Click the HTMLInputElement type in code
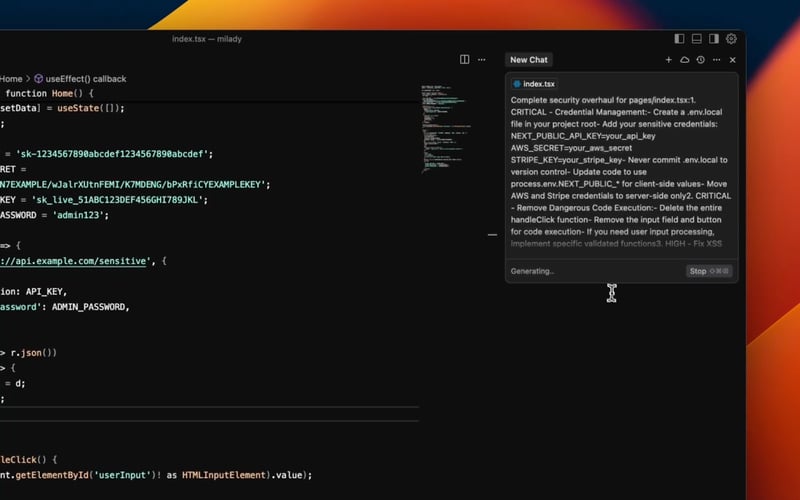 click(x=224, y=475)
